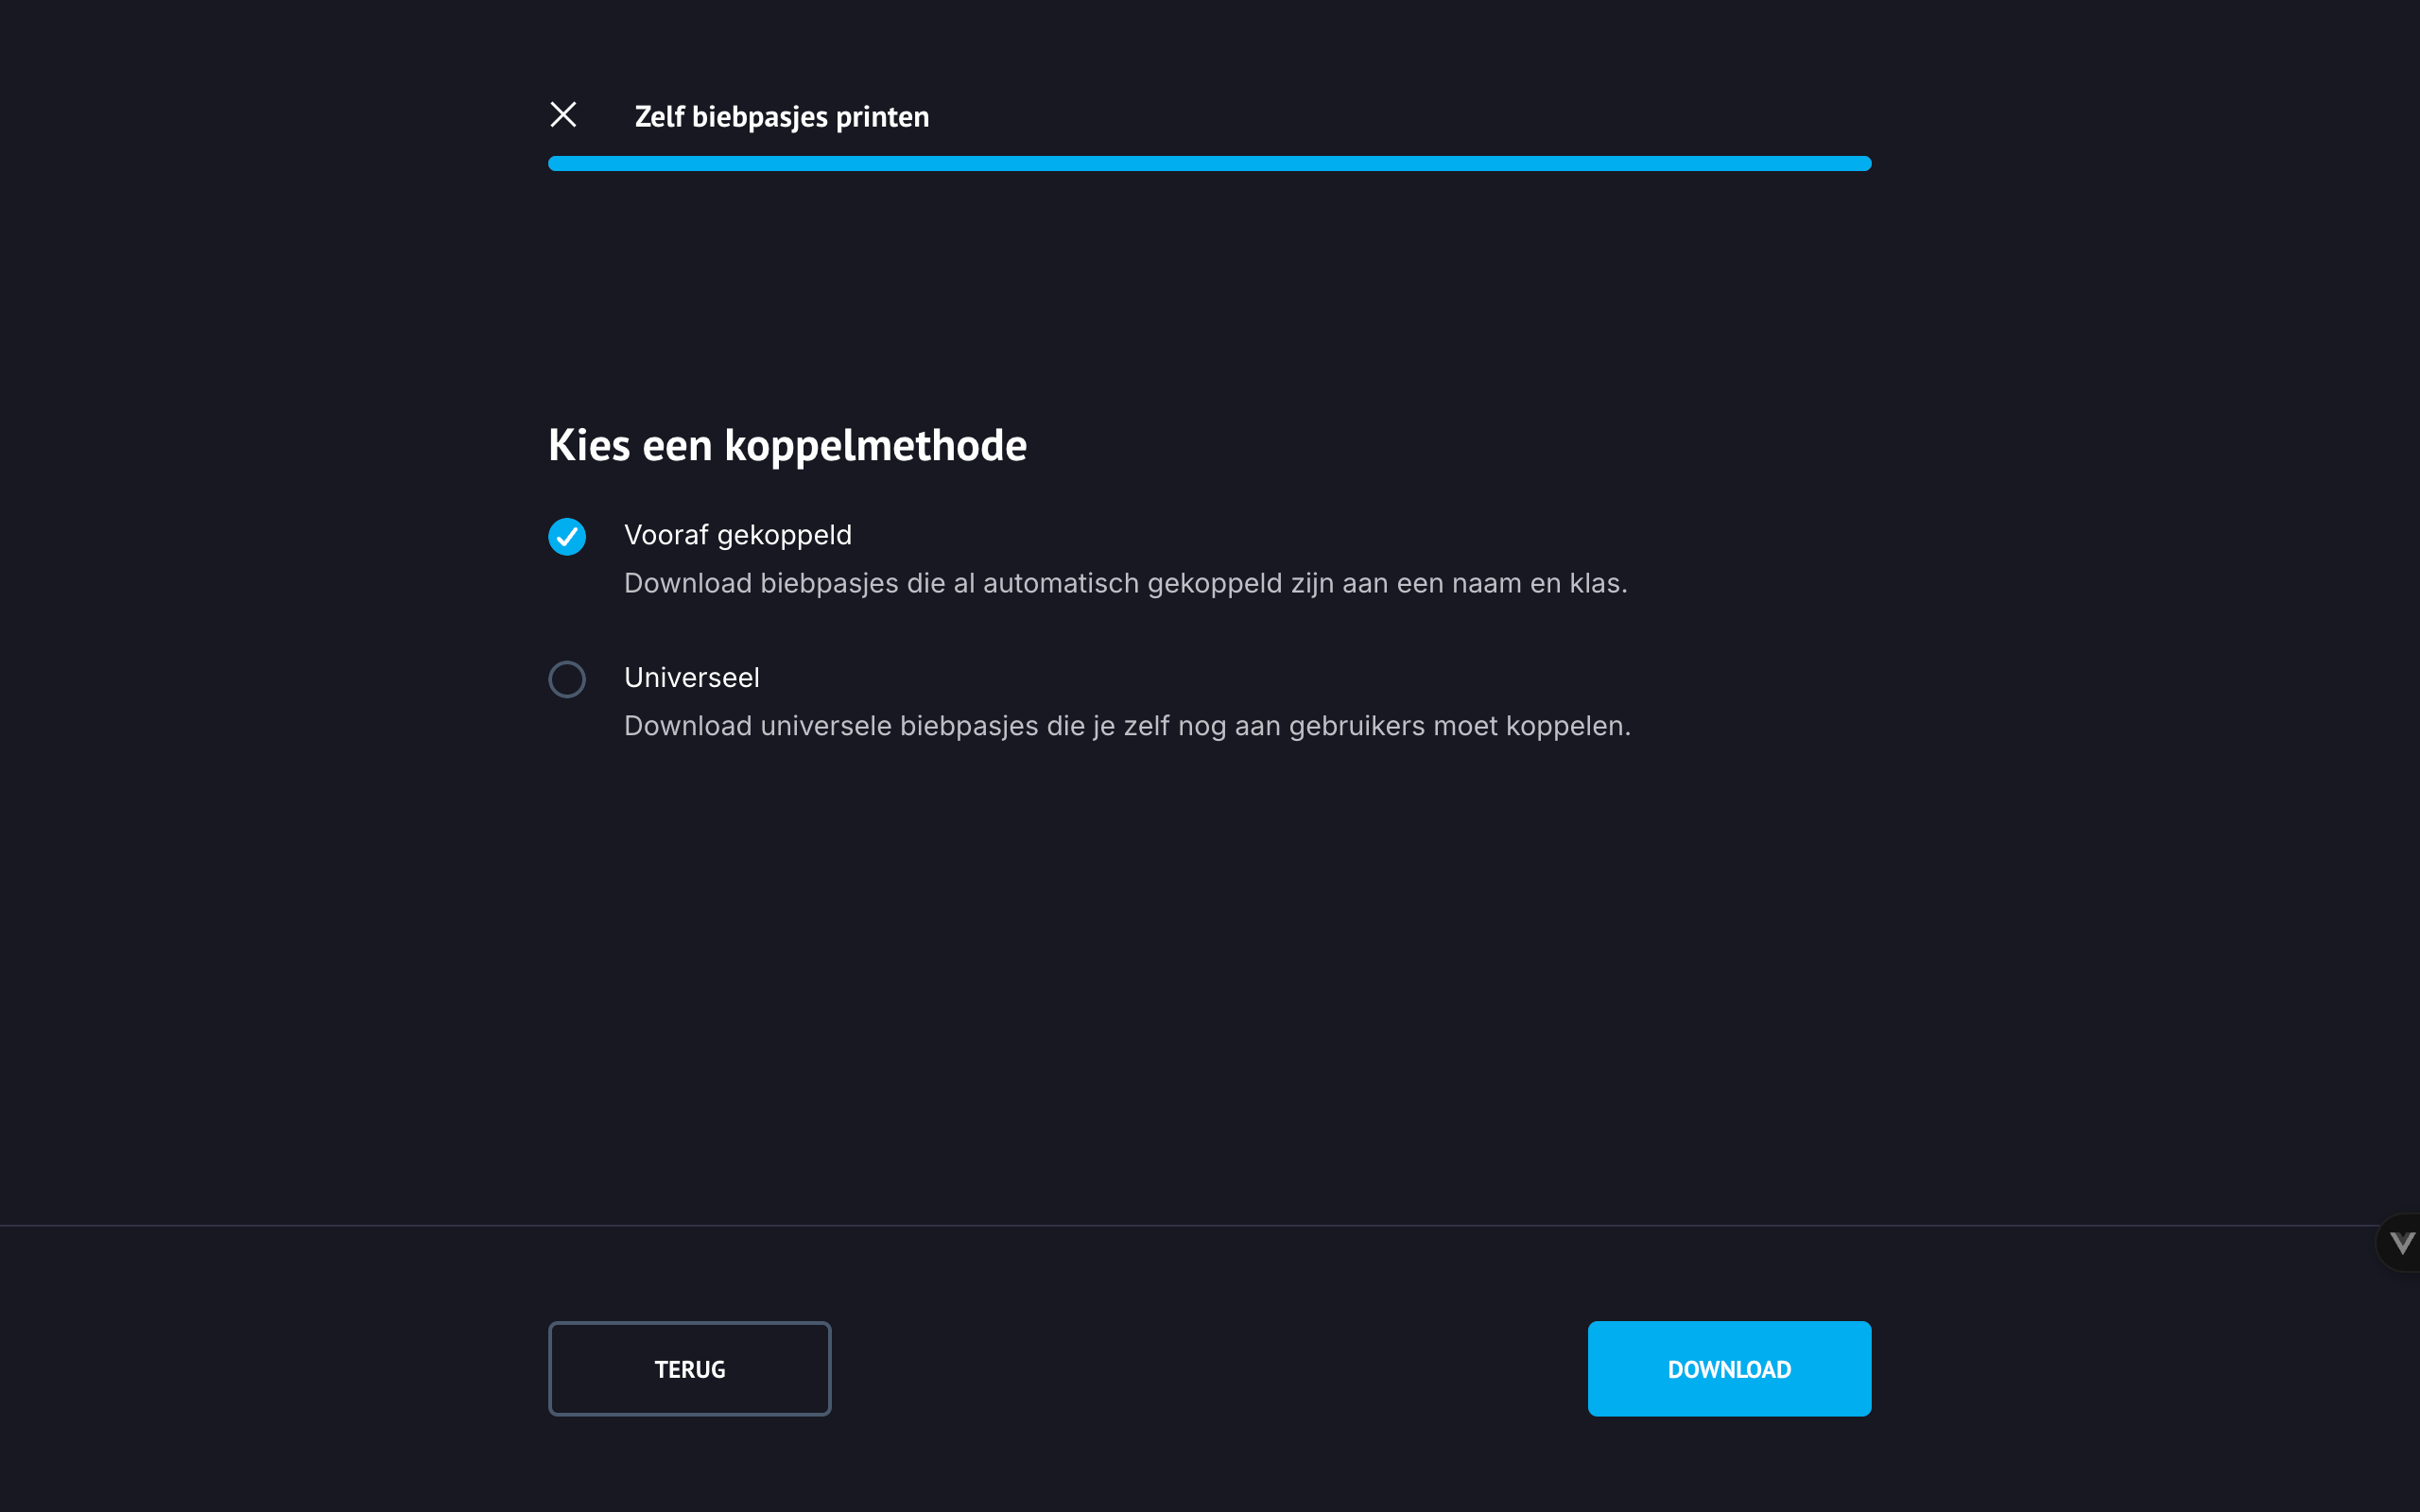Click the Universeel label text
This screenshot has width=2420, height=1512.
click(691, 678)
